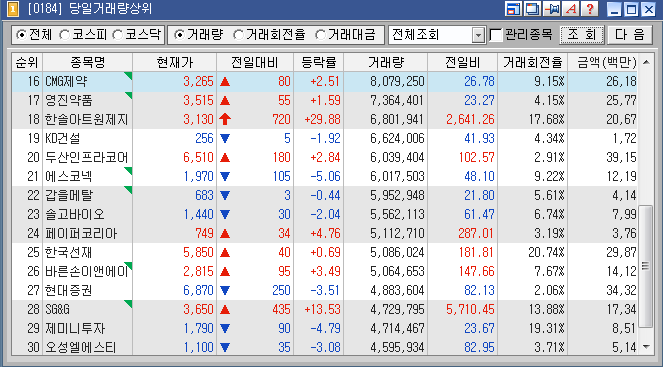The height and width of the screenshot is (367, 663).
Task: Click the 전일비 value 2,641.26
Action: click(470, 120)
